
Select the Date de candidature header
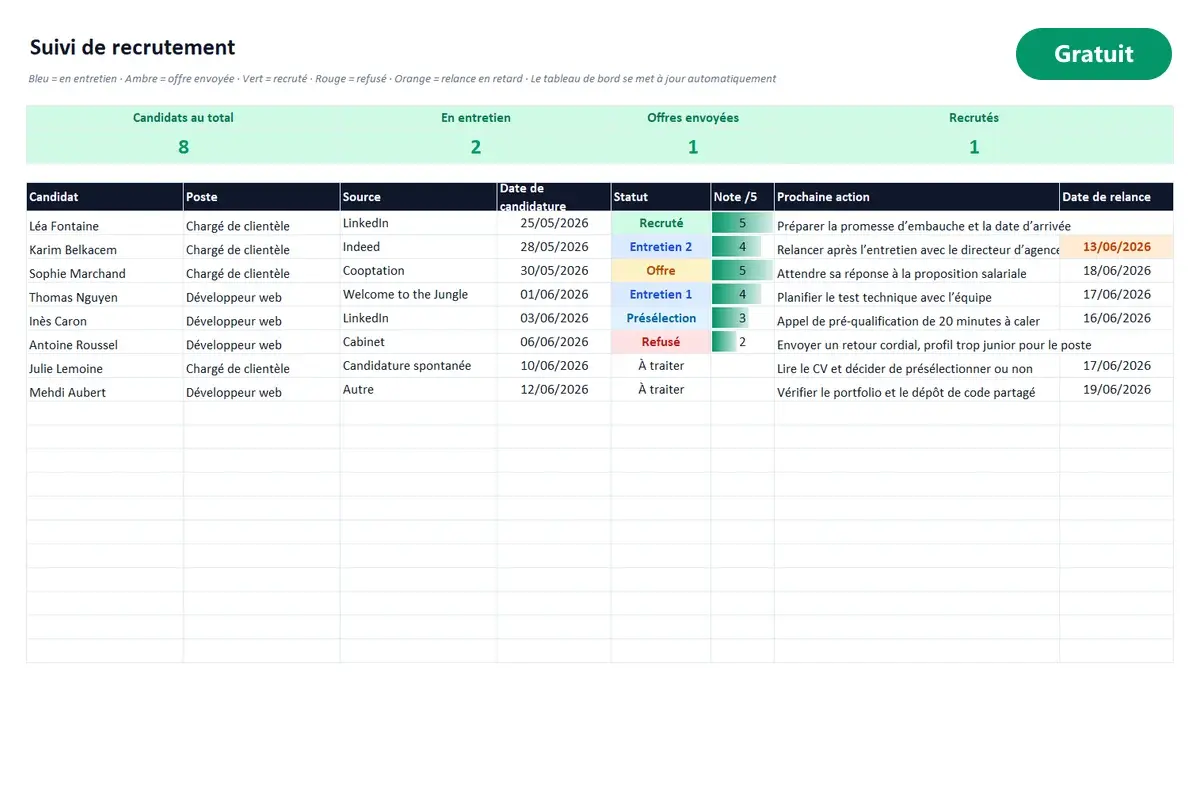tap(554, 197)
